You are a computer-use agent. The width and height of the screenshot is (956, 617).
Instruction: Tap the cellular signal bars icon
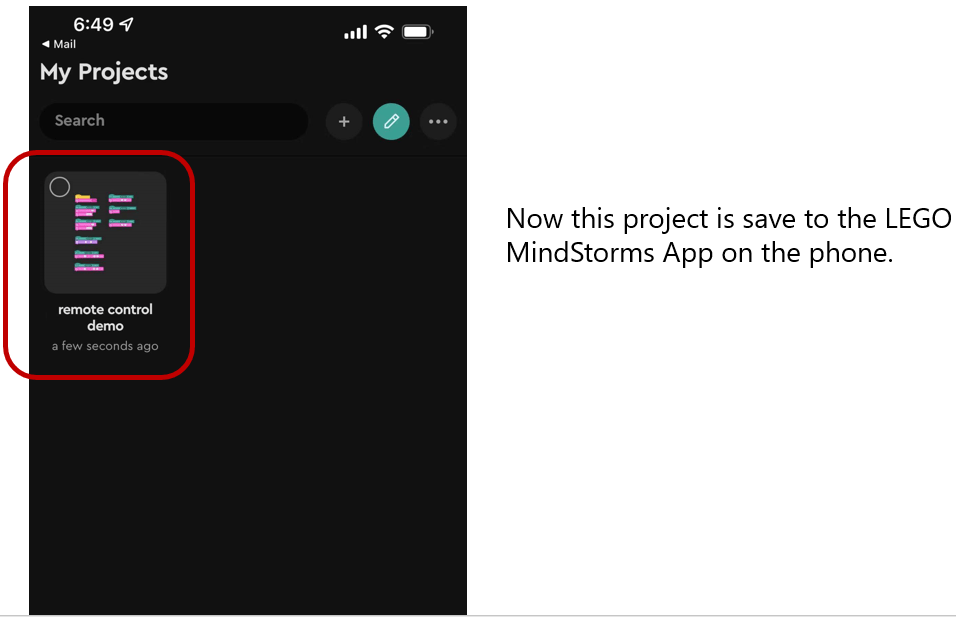tap(355, 32)
